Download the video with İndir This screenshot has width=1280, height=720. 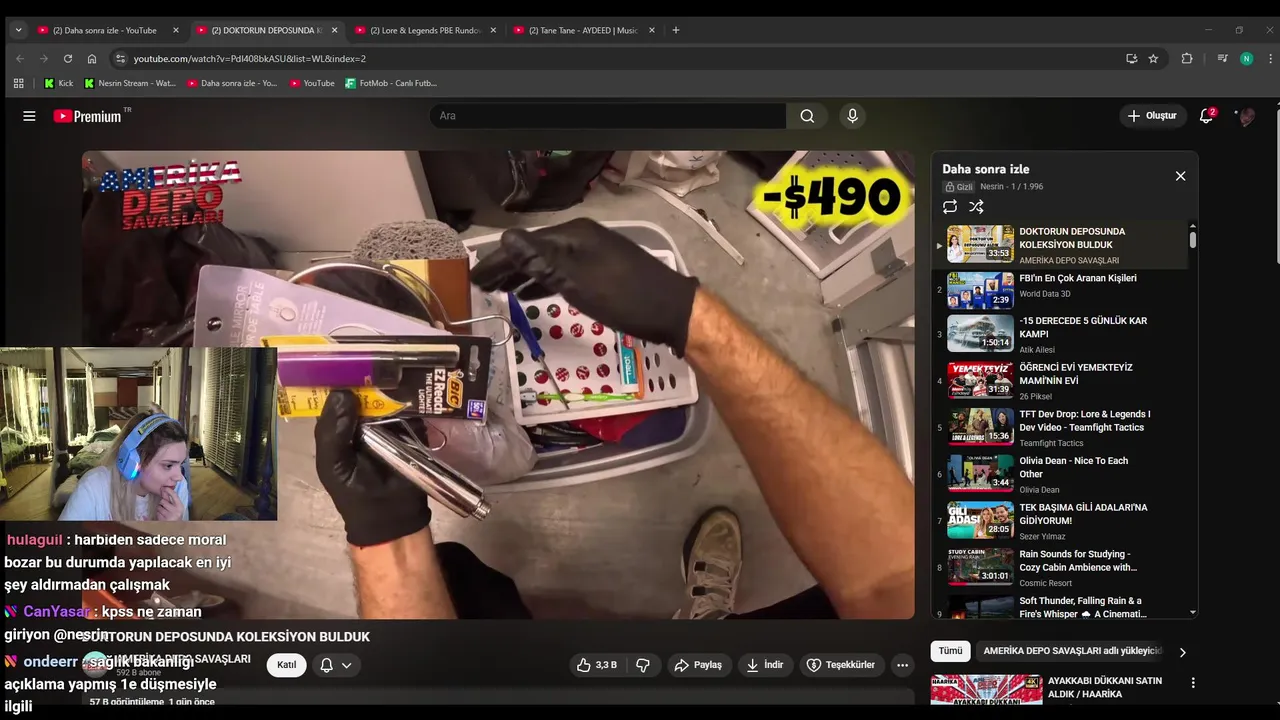tap(765, 665)
